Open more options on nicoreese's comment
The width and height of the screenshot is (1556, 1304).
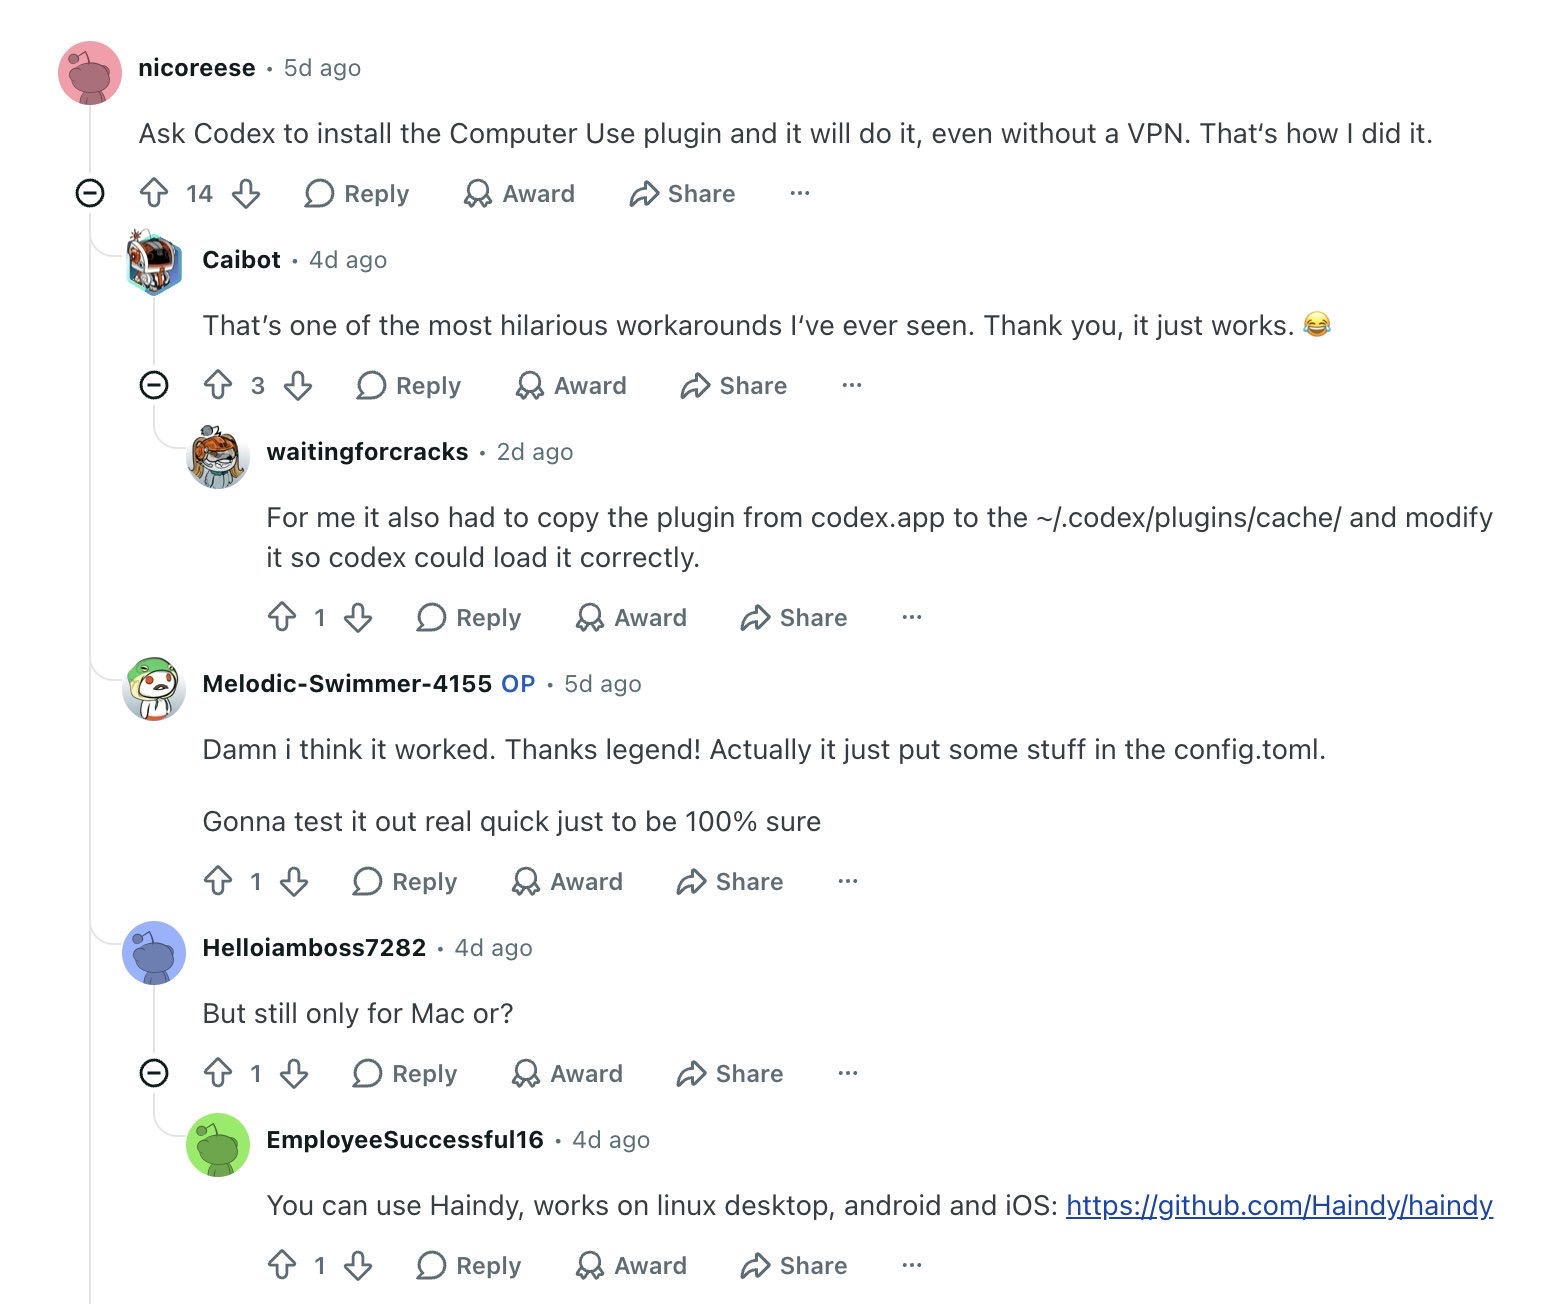click(799, 193)
